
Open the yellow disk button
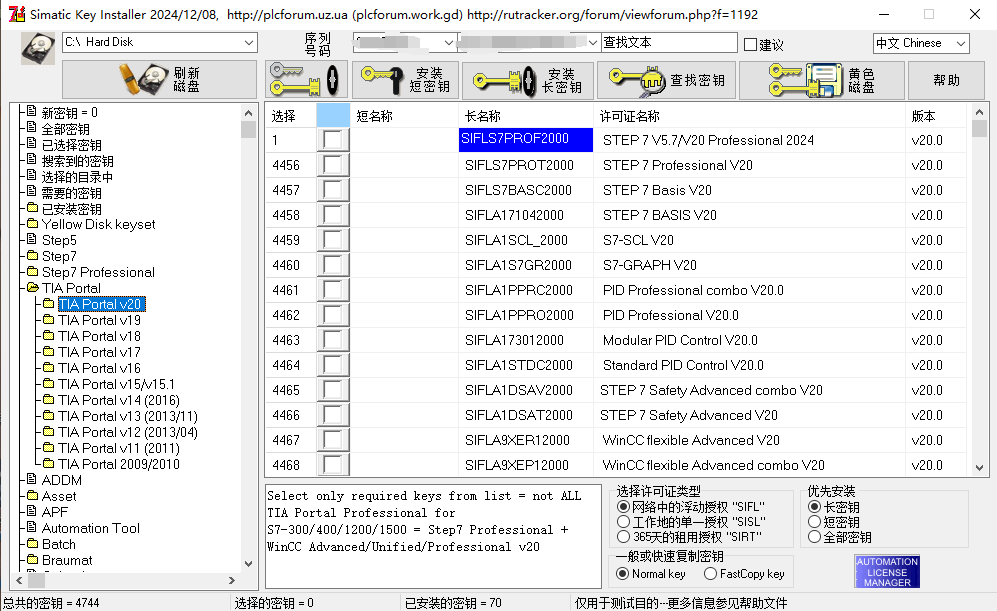821,80
